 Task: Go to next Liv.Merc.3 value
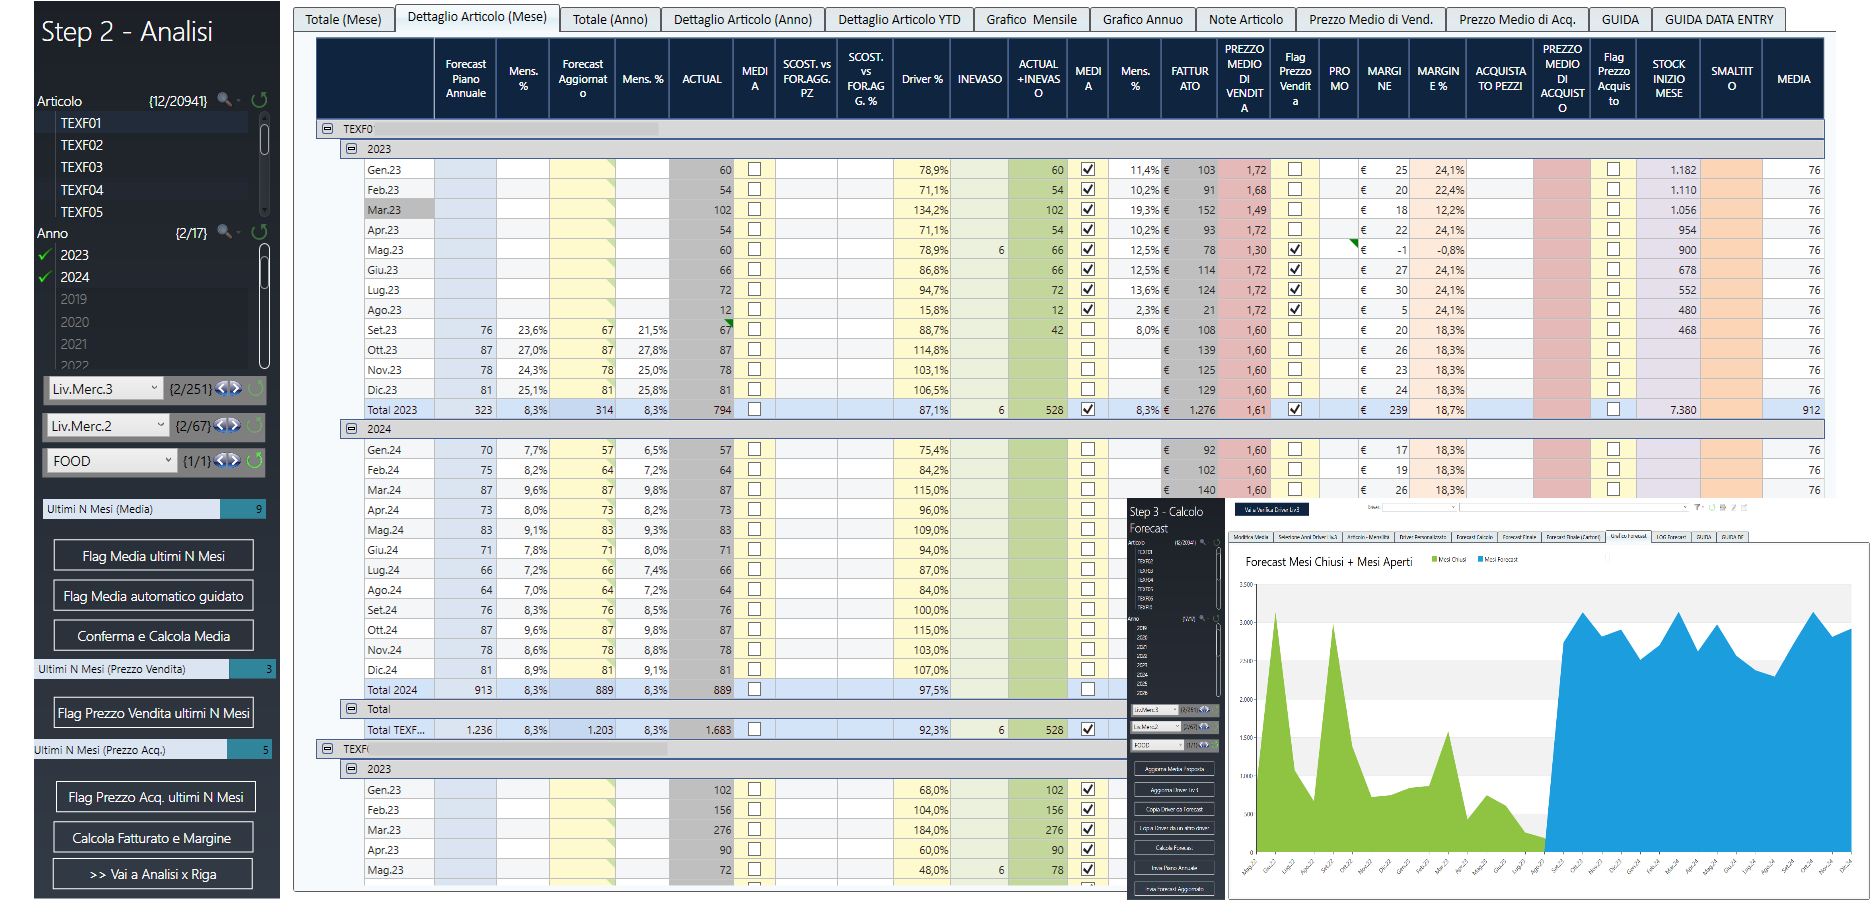point(235,388)
